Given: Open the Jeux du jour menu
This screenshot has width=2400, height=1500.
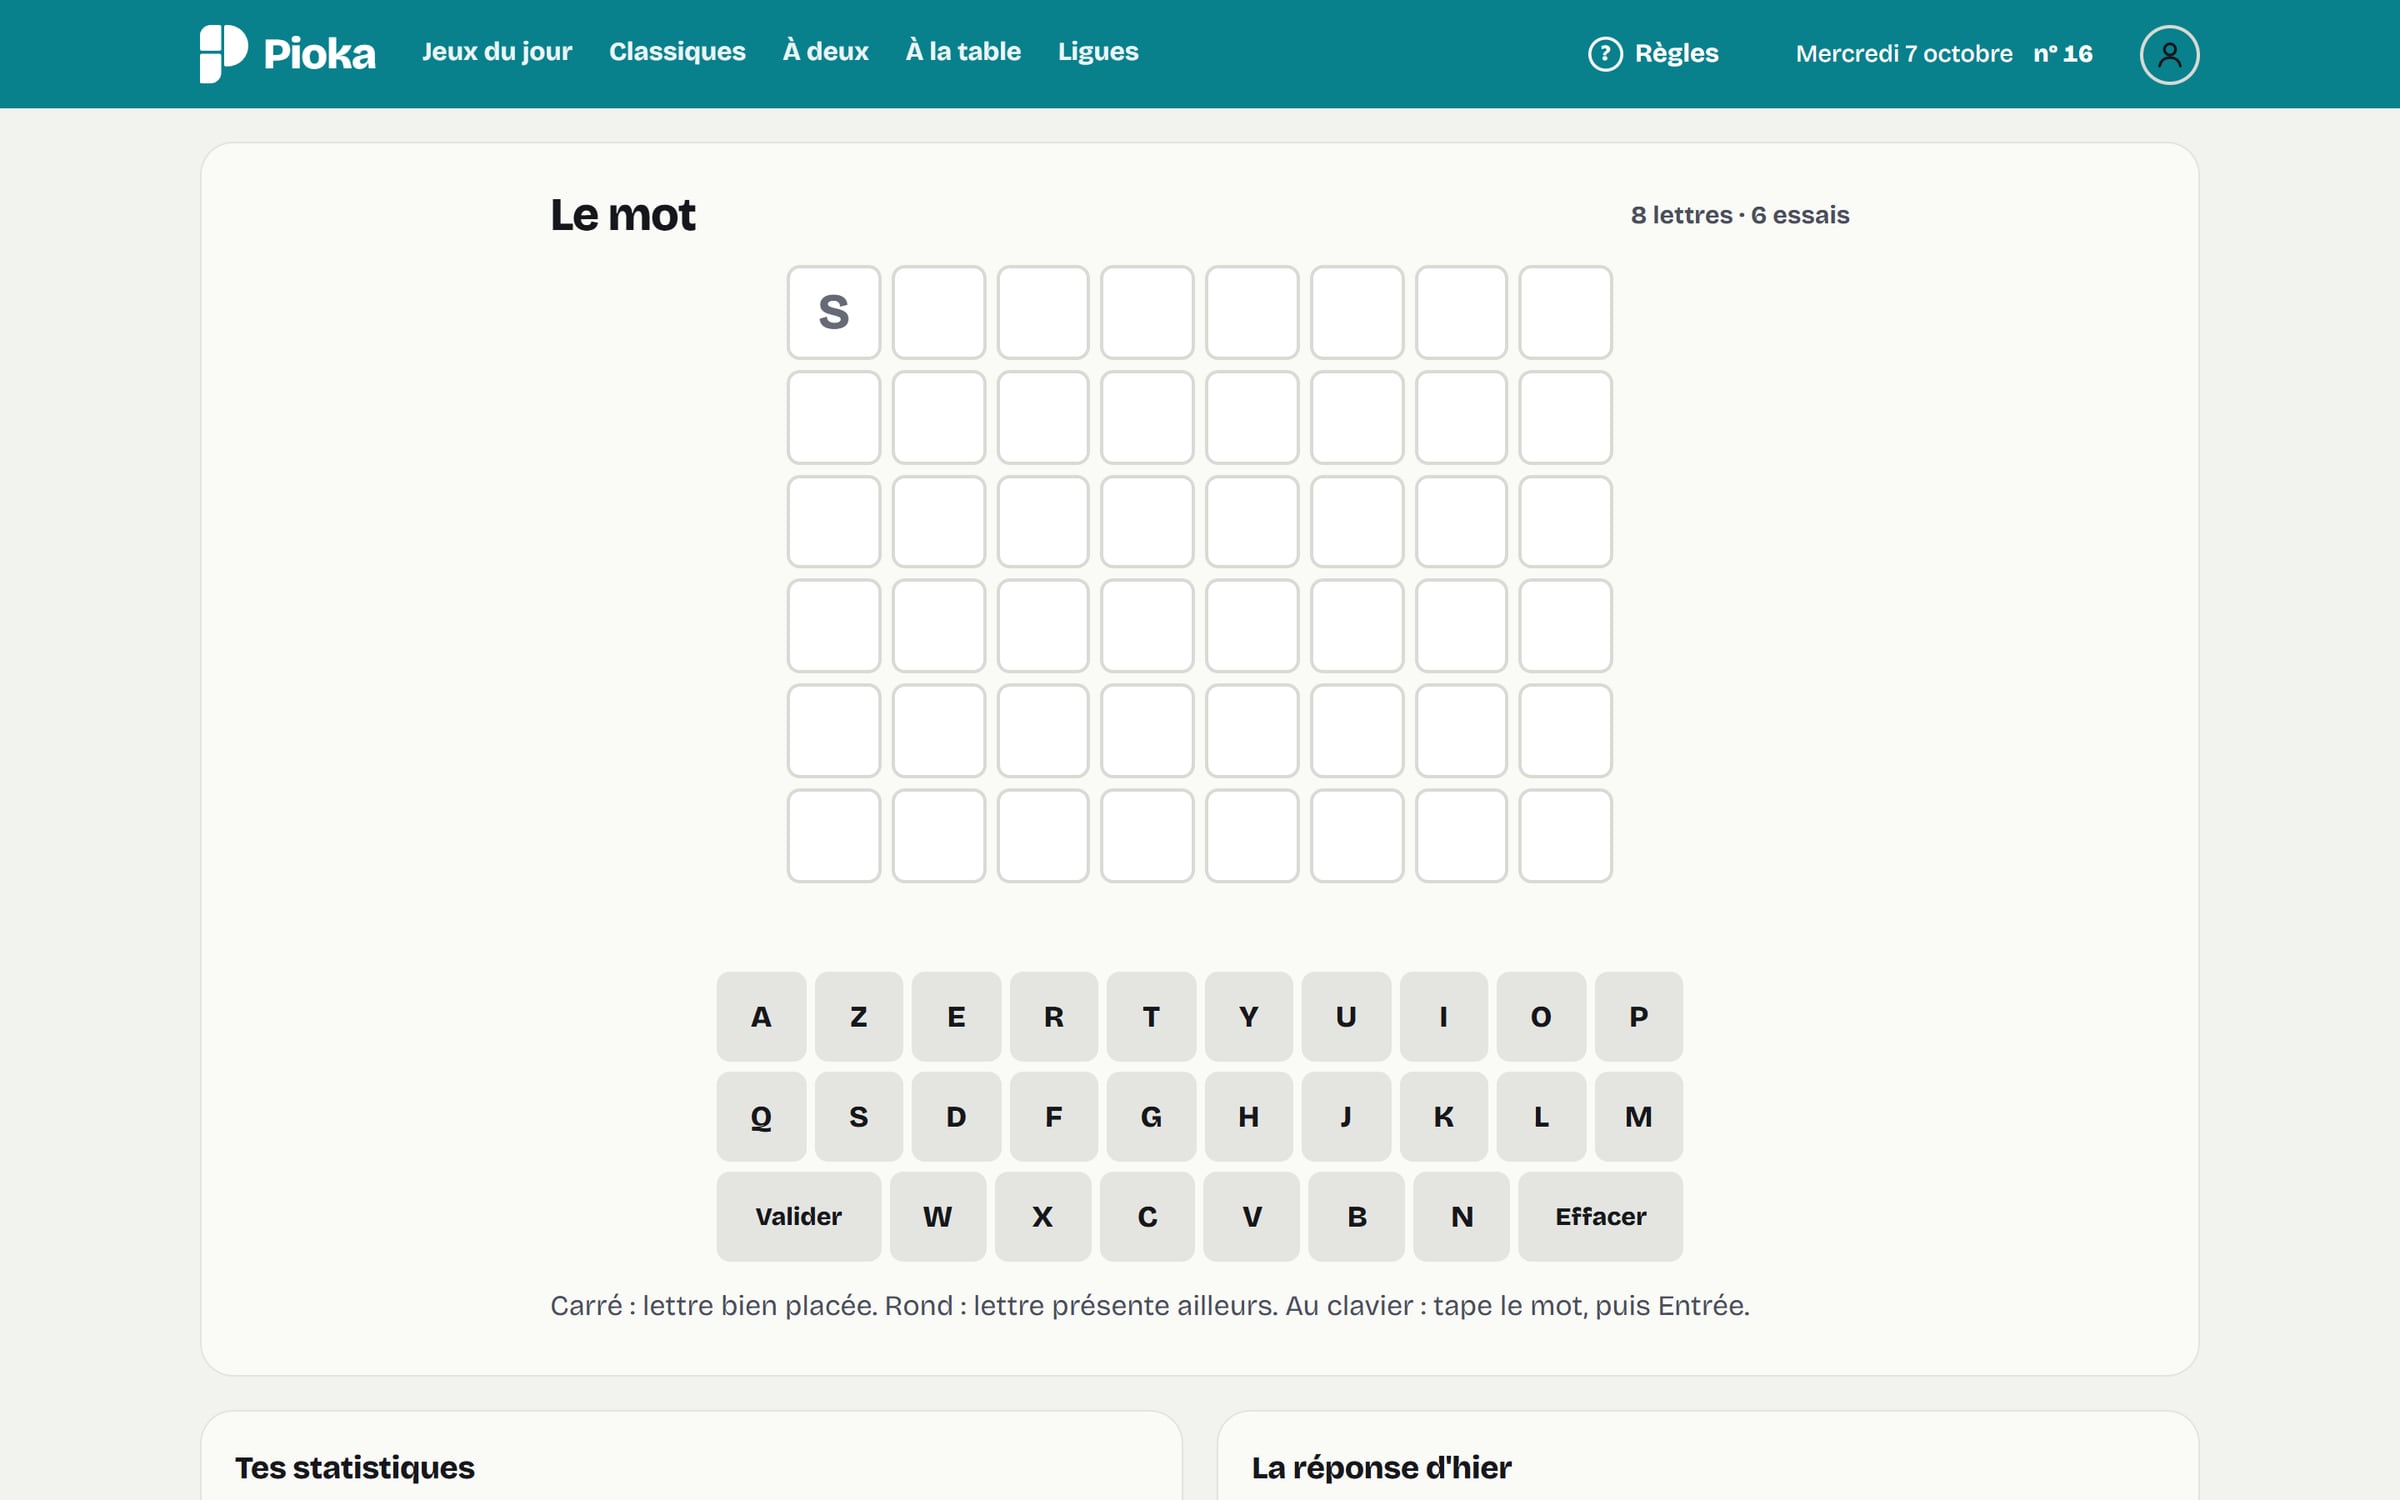Looking at the screenshot, I should (497, 52).
